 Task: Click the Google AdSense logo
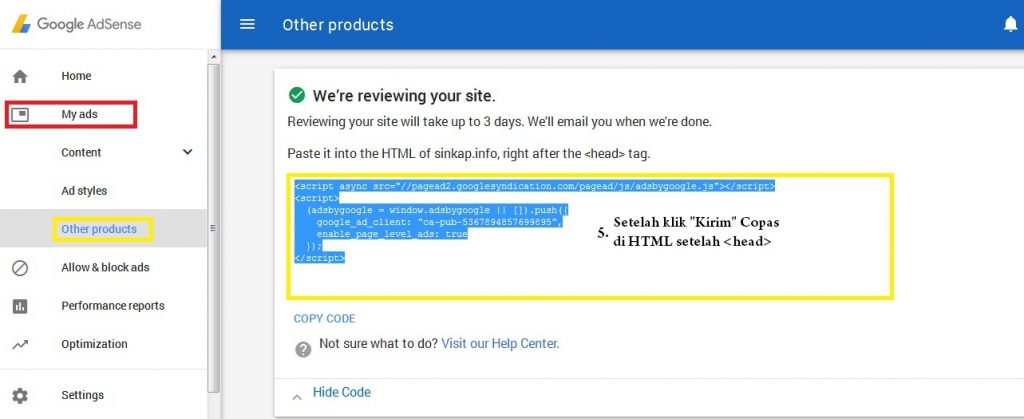76,24
